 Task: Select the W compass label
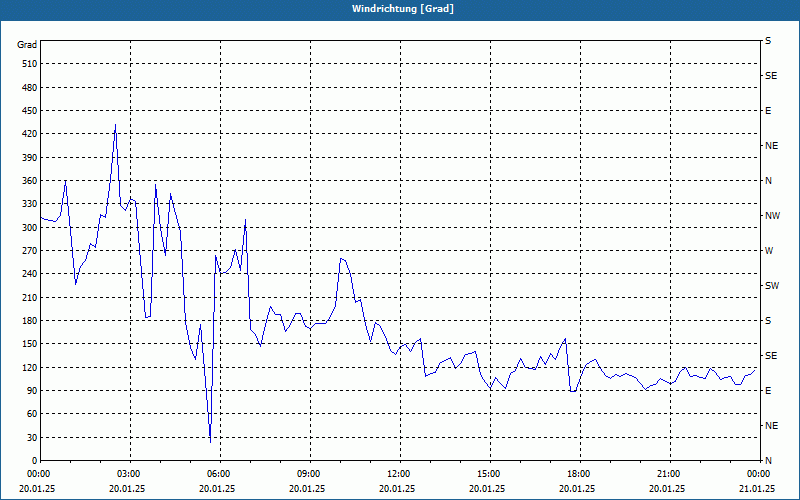point(769,251)
